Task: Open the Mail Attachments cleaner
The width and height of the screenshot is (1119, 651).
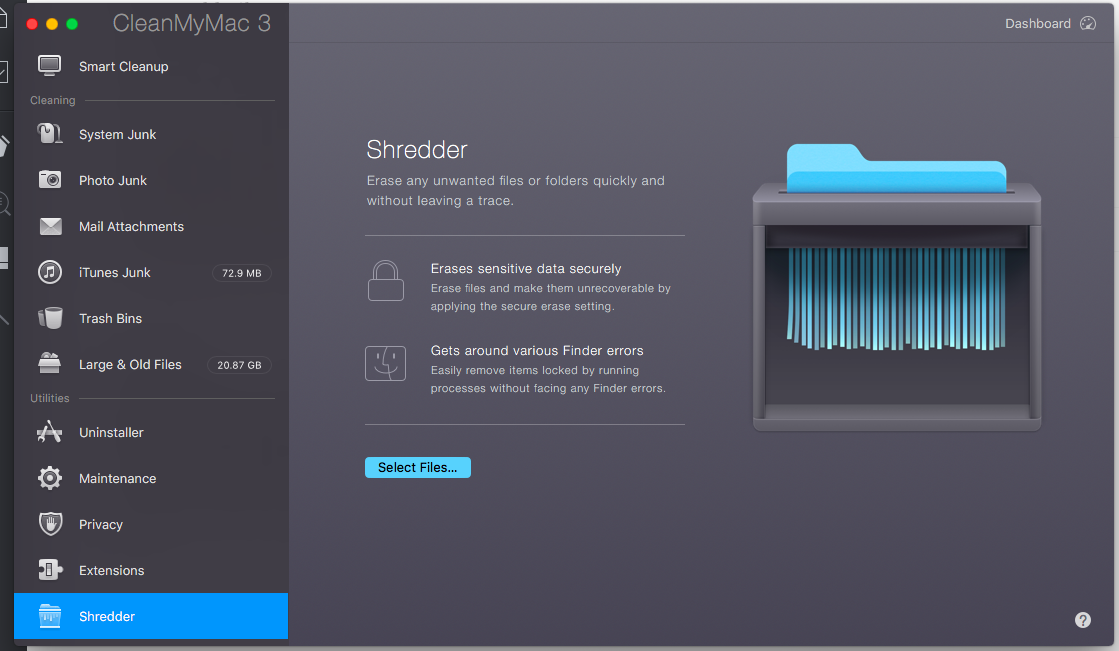Action: pos(131,226)
